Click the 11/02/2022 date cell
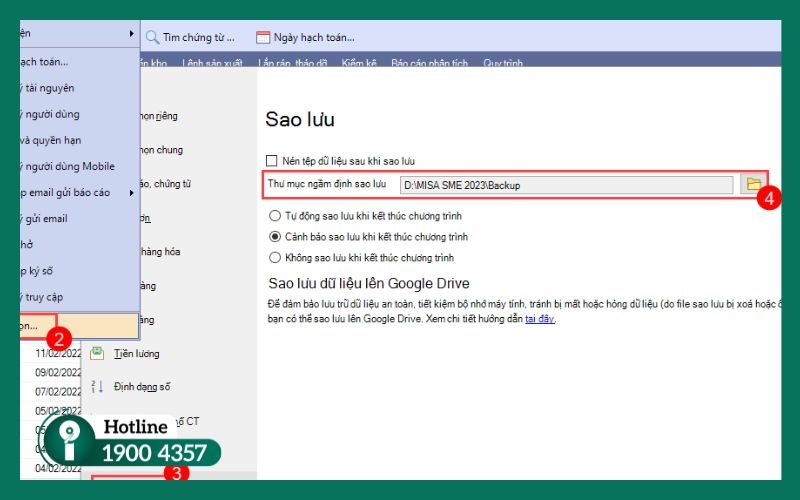This screenshot has width=800, height=500. 58,353
